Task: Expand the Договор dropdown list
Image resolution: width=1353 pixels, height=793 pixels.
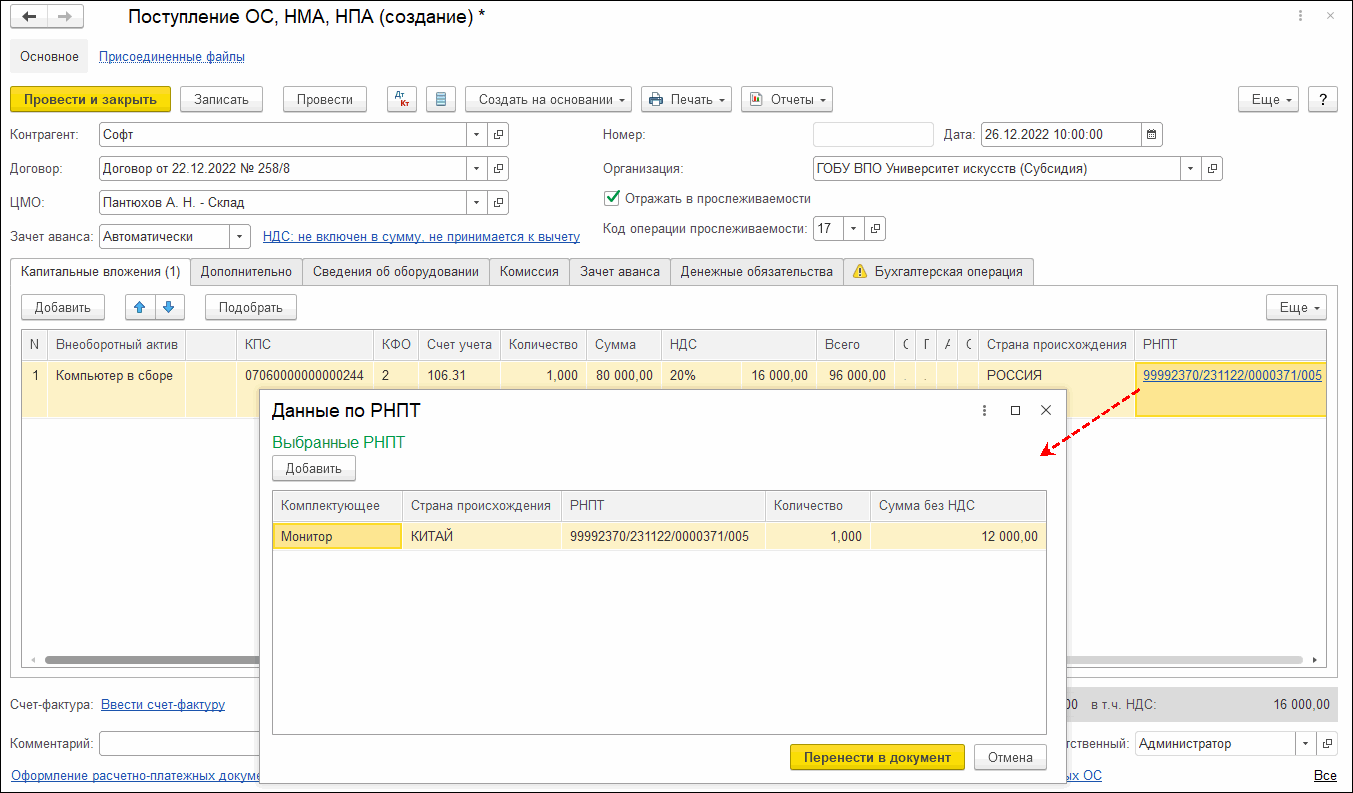Action: tap(477, 168)
